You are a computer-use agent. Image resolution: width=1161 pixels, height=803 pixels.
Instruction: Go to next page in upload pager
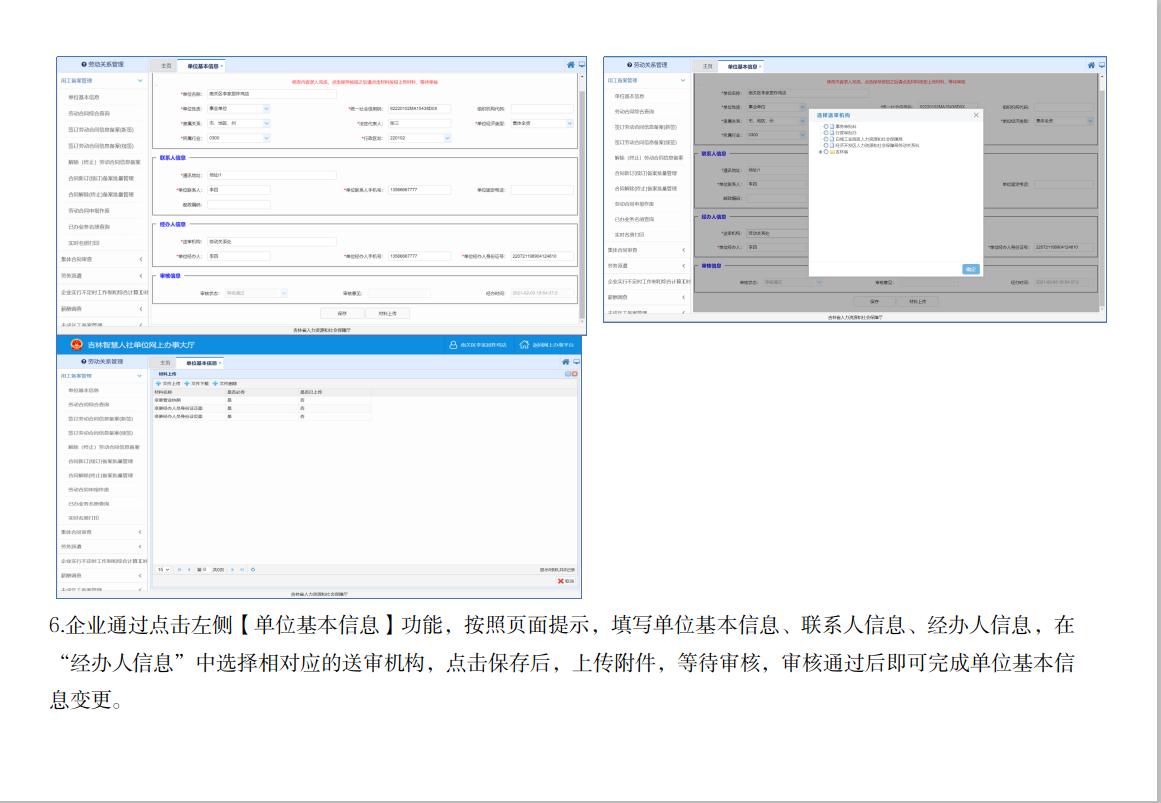pyautogui.click(x=232, y=570)
